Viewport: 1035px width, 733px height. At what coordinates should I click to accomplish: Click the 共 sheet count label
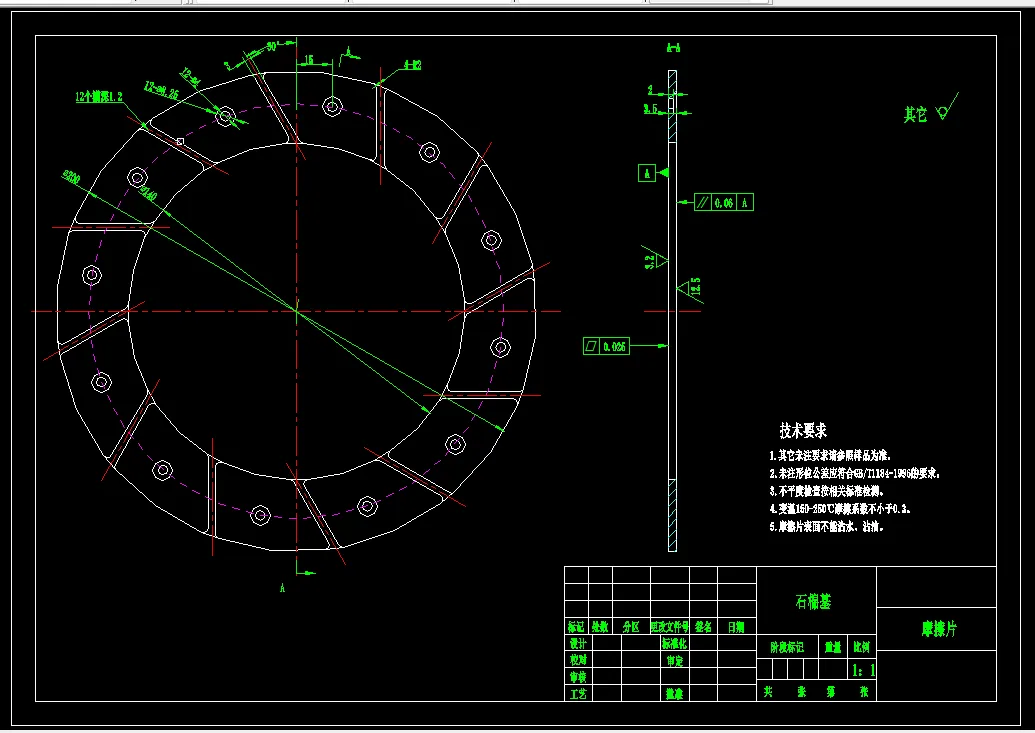tap(768, 691)
